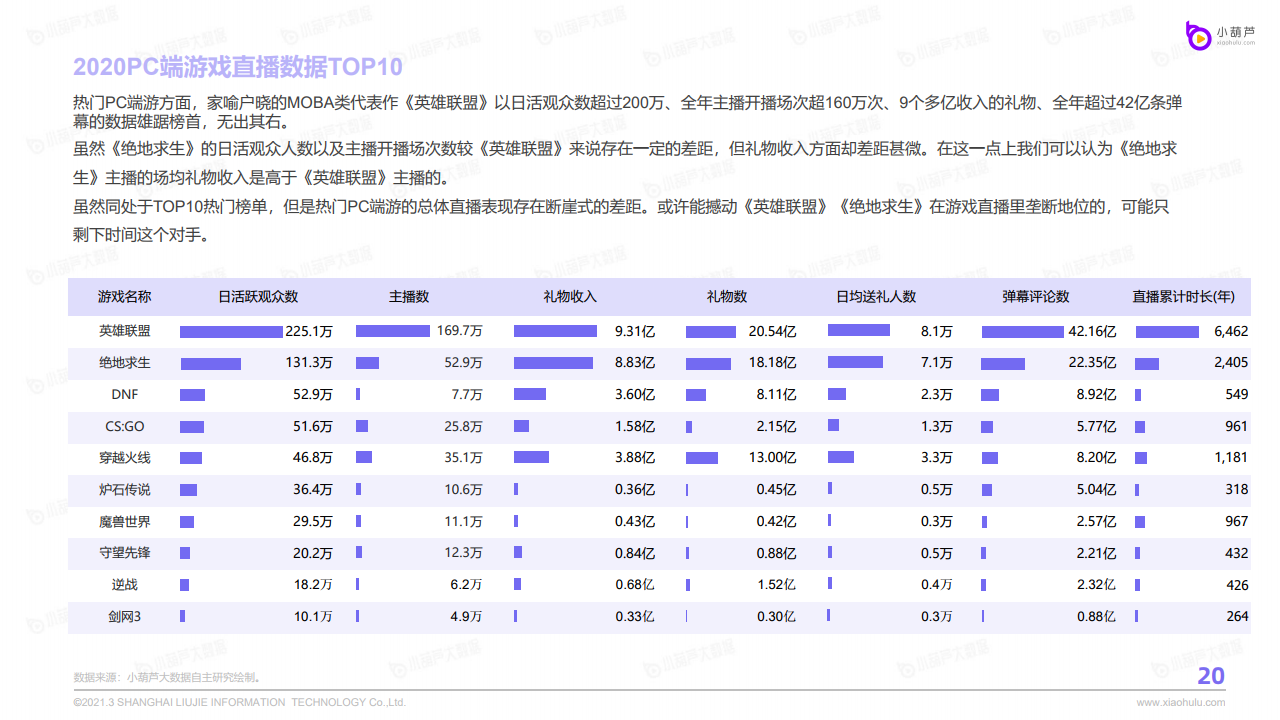Click the 25.8万 streamer count for CS:GO
The width and height of the screenshot is (1280, 720).
463,426
